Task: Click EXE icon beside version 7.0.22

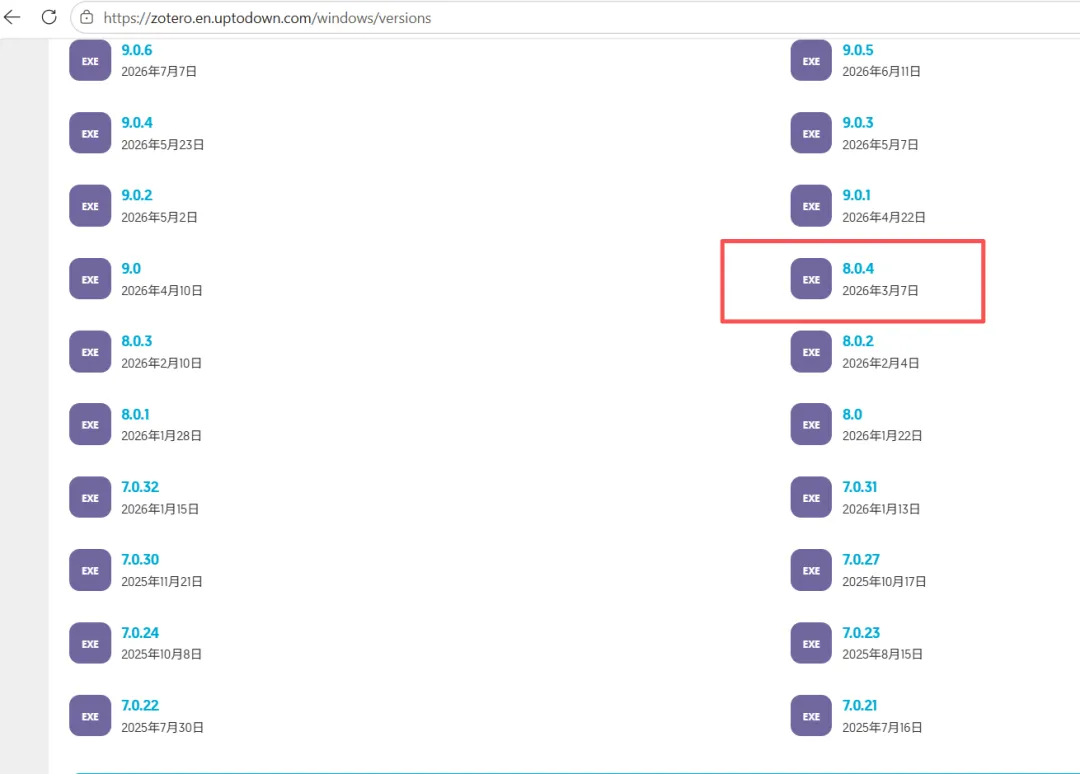Action: point(90,715)
